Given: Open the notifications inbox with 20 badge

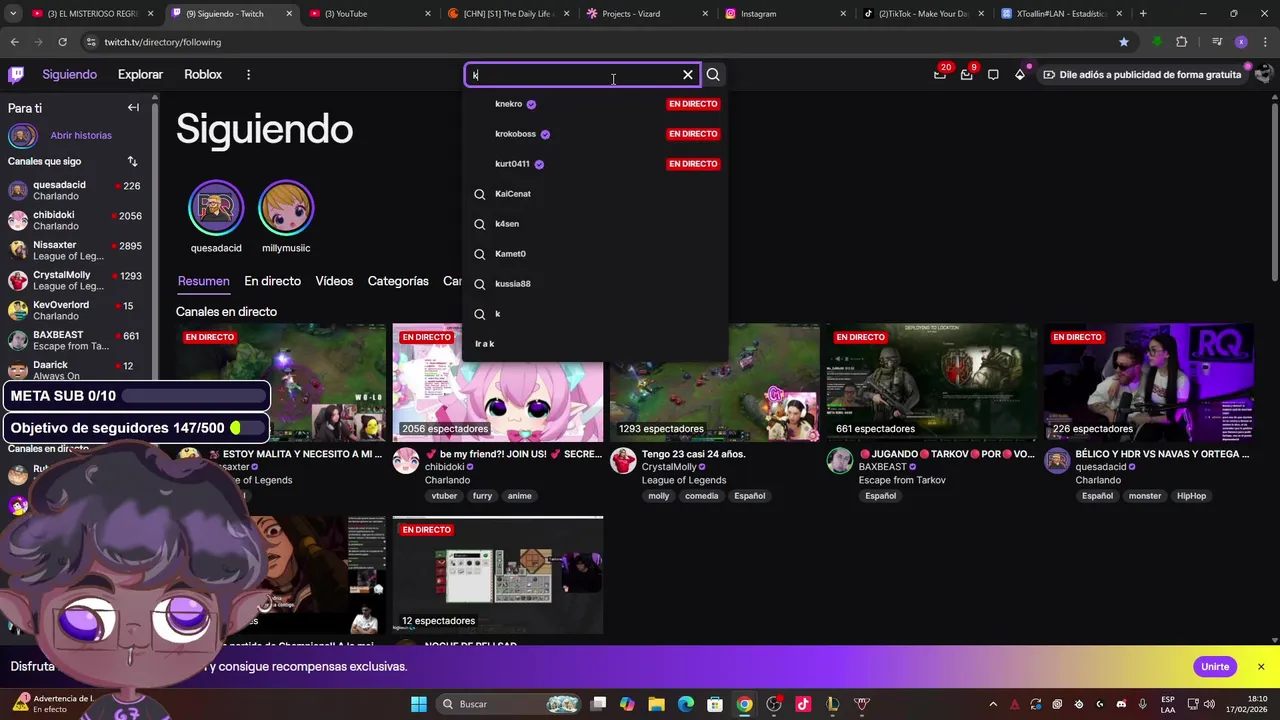Looking at the screenshot, I should [x=940, y=74].
